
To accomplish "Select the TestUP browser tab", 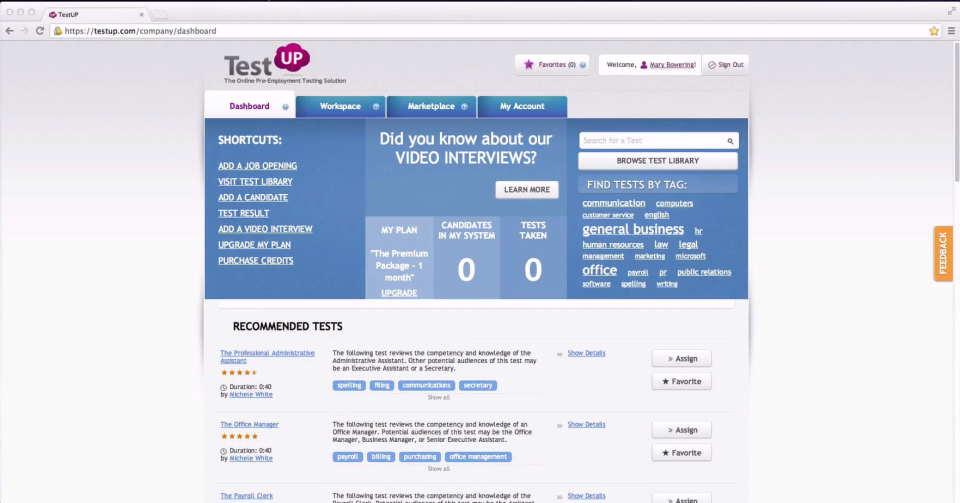I will tap(95, 14).
